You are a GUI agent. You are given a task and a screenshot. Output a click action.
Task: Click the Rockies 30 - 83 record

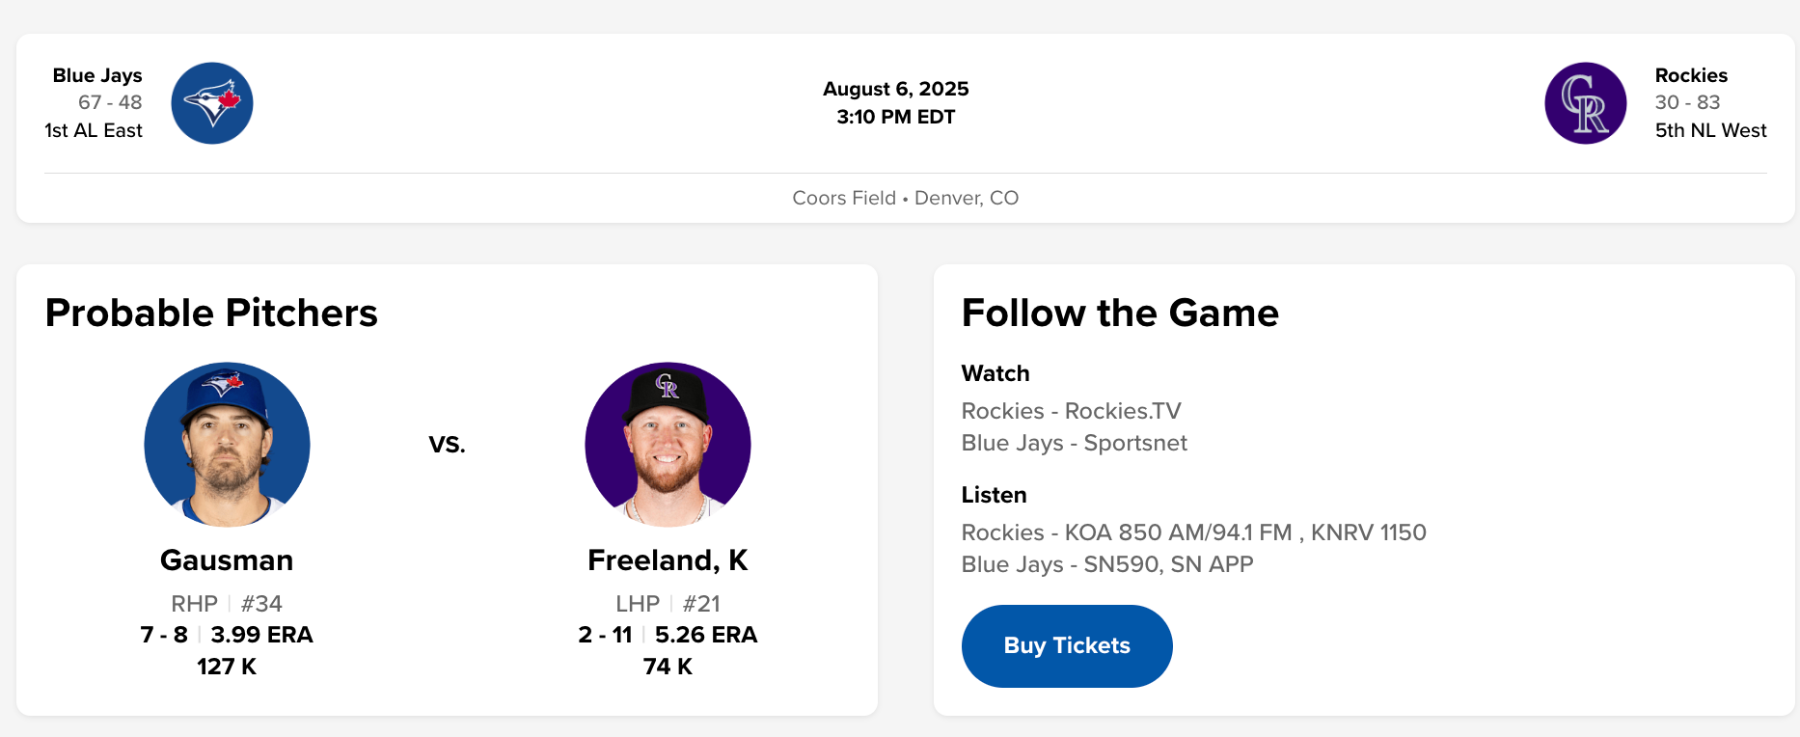click(x=1687, y=102)
